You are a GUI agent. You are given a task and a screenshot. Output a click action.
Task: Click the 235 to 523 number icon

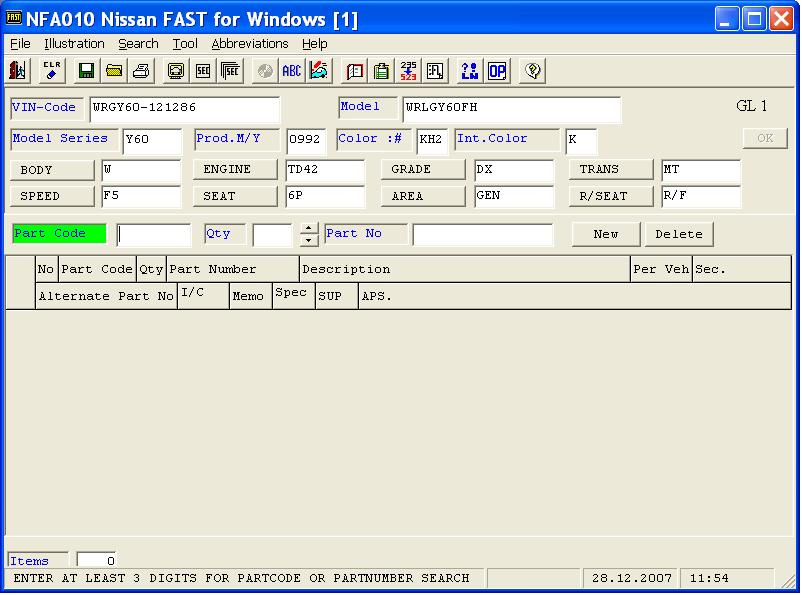click(408, 71)
